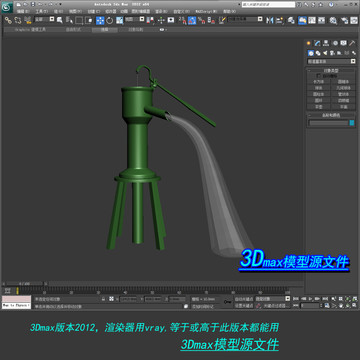Open the named selection sets dropdown
360x360 pixels.
pos(245,20)
